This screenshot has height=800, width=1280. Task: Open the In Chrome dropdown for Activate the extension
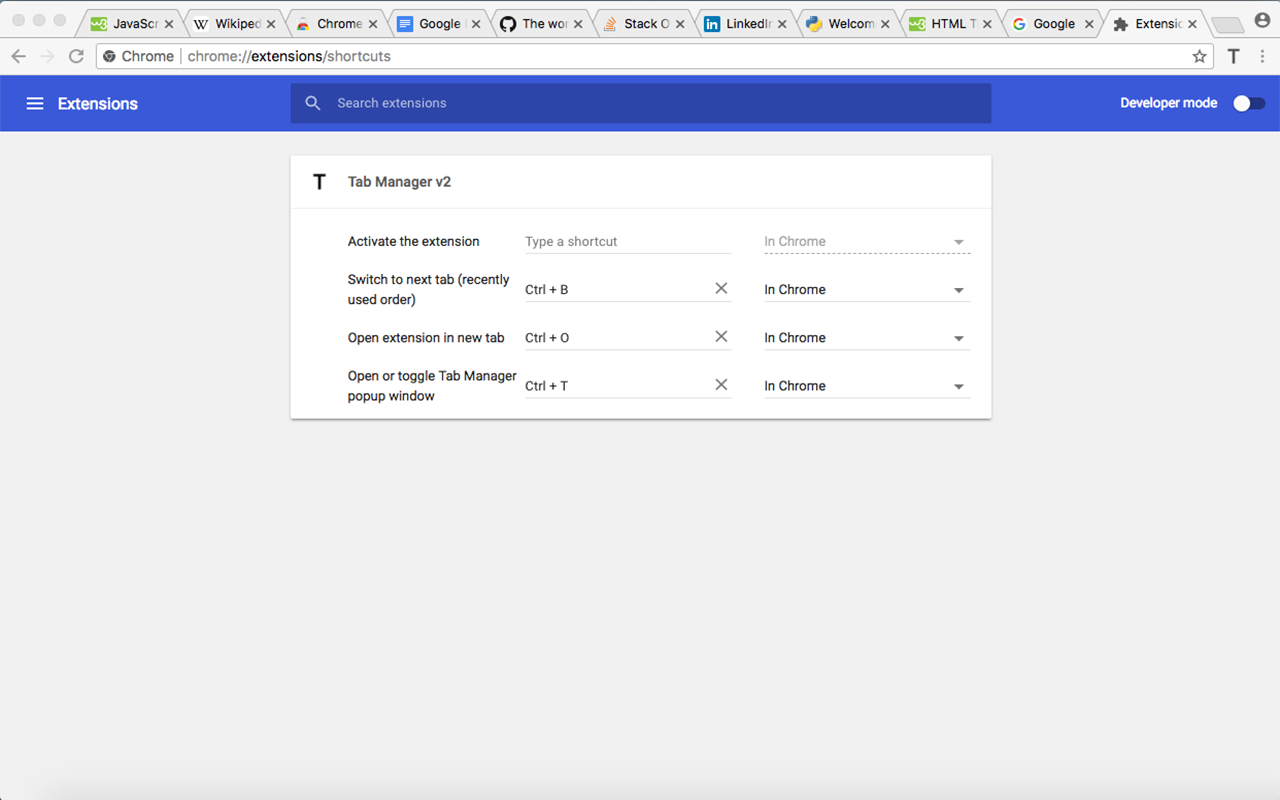click(958, 241)
